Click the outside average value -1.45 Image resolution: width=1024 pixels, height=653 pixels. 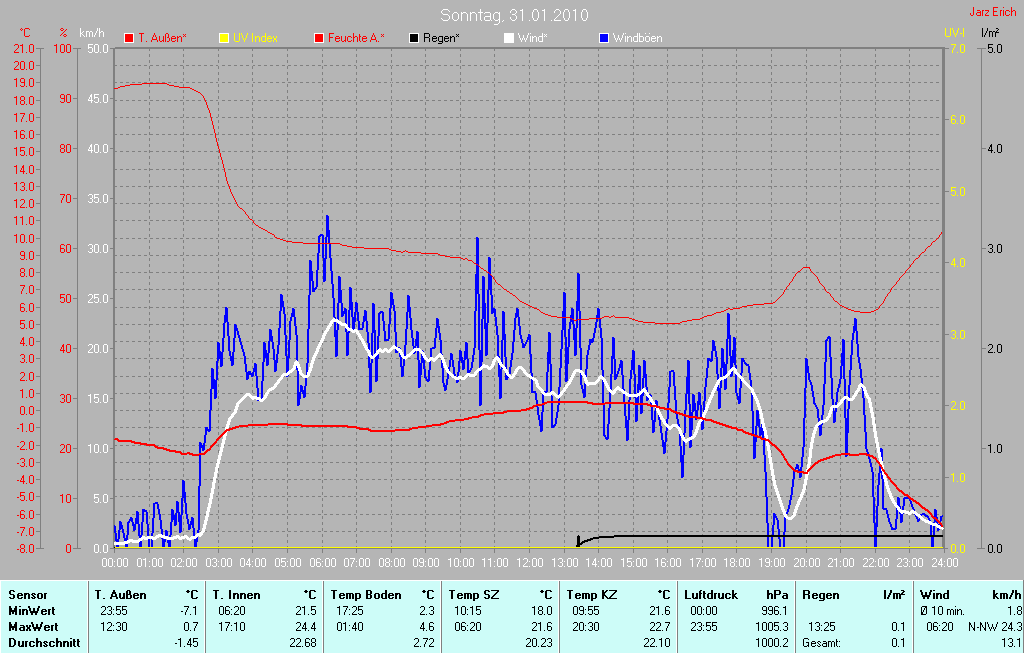pos(187,643)
